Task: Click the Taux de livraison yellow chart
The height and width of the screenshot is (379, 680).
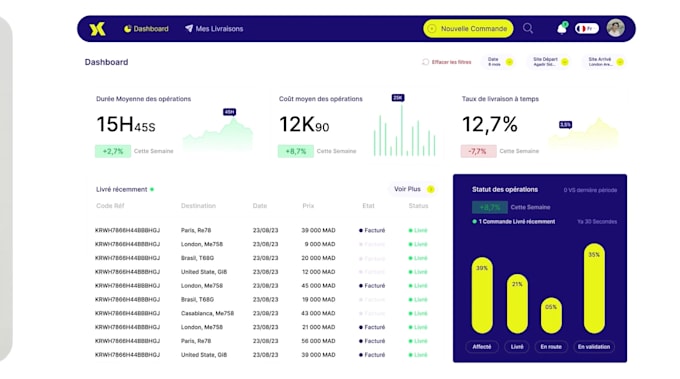Action: click(583, 133)
